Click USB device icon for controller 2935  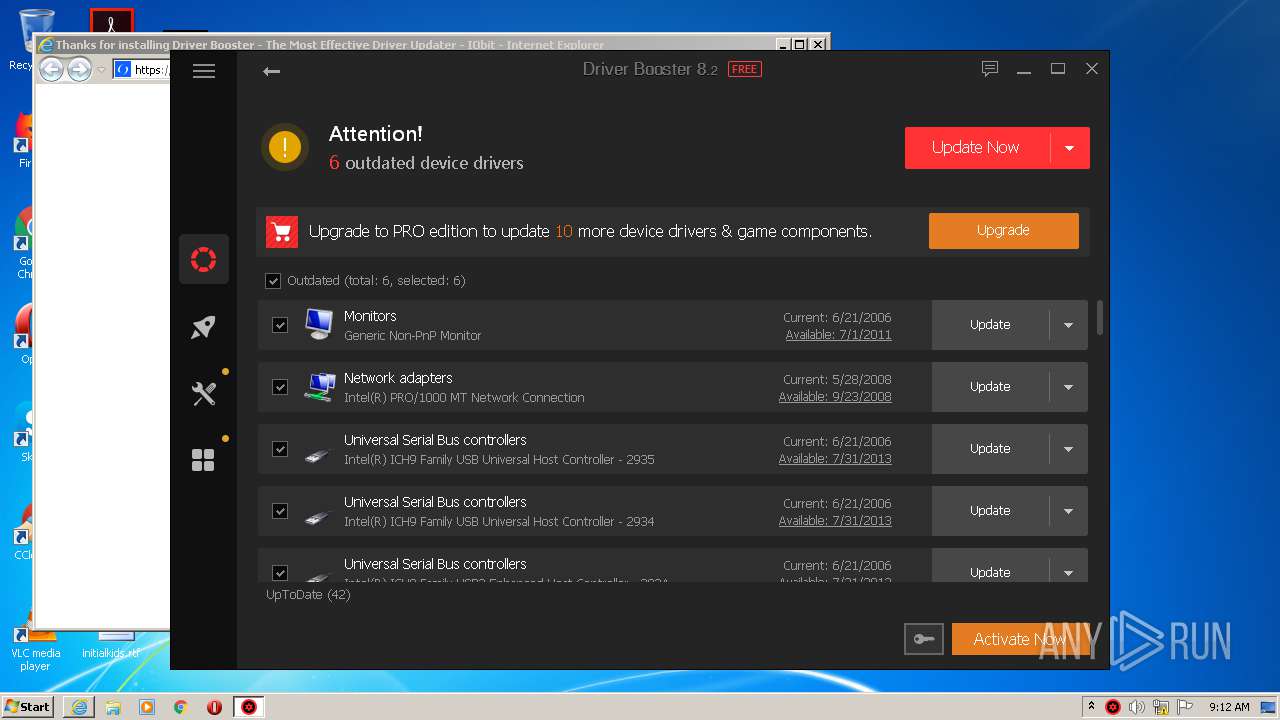(x=317, y=456)
